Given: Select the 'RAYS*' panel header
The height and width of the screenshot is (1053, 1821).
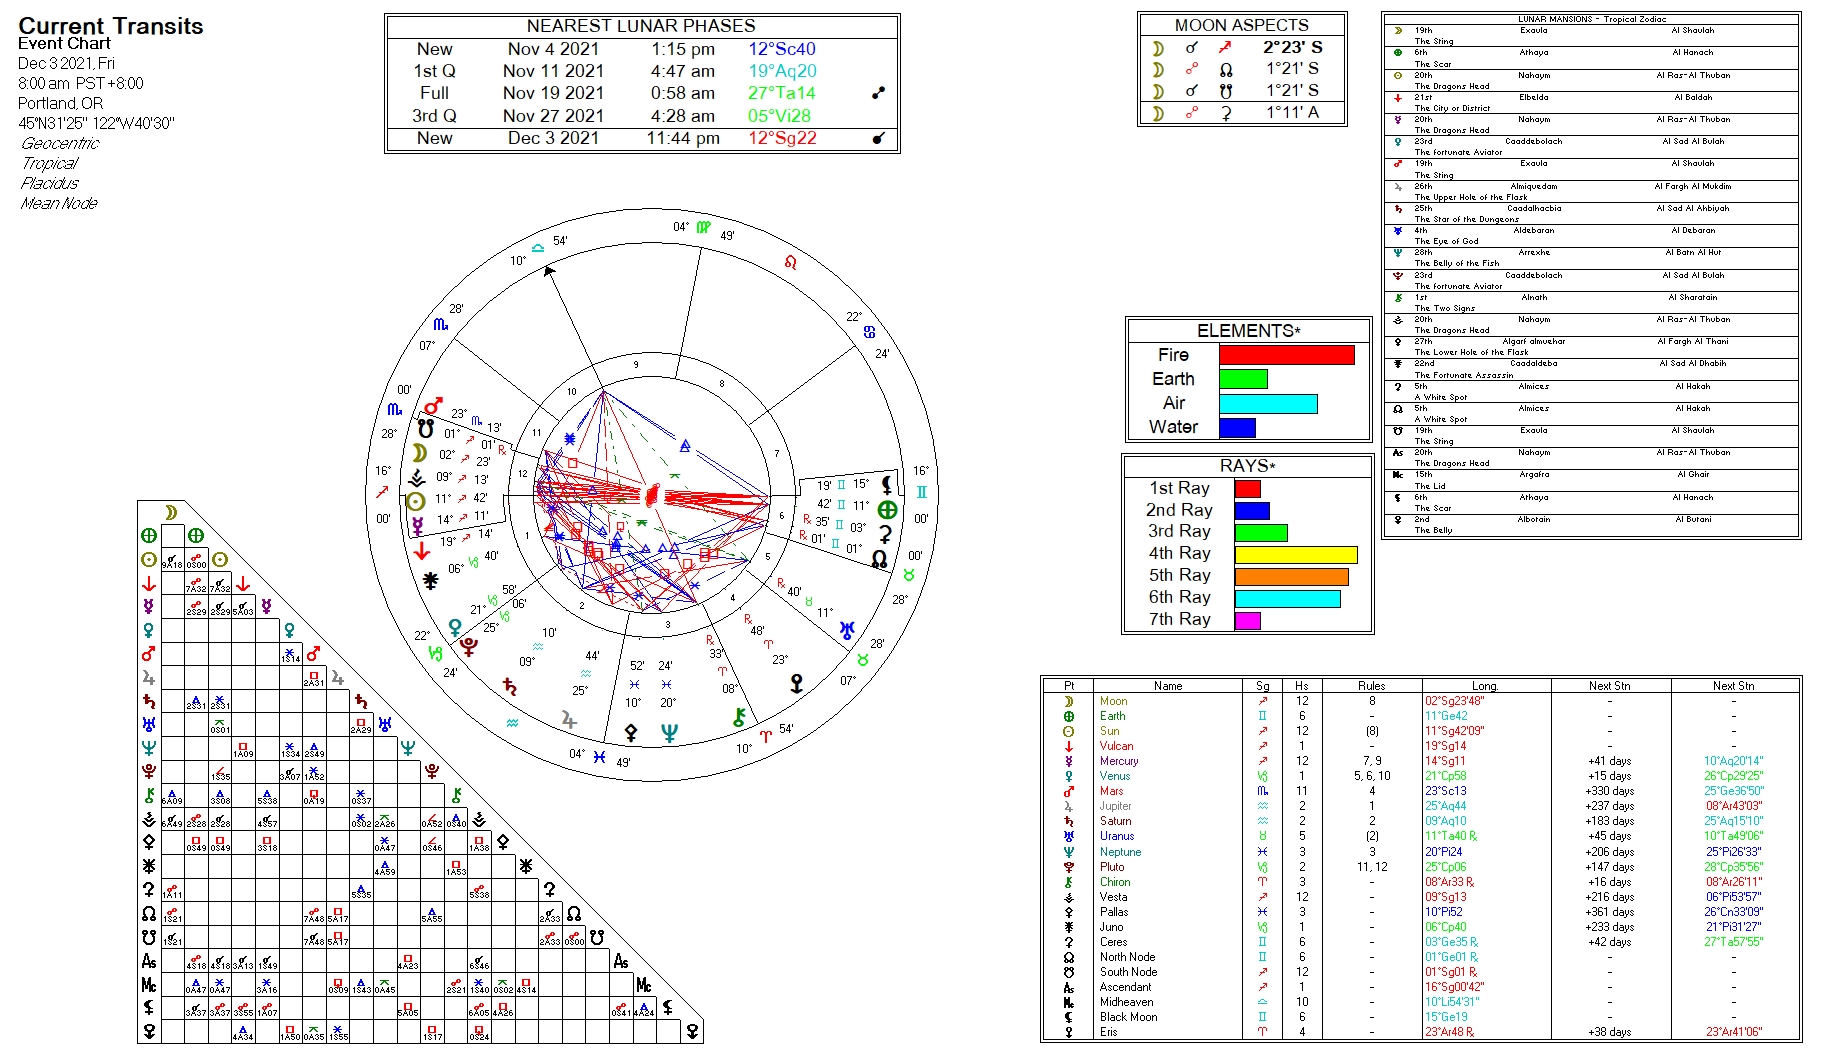Looking at the screenshot, I should [x=1247, y=466].
